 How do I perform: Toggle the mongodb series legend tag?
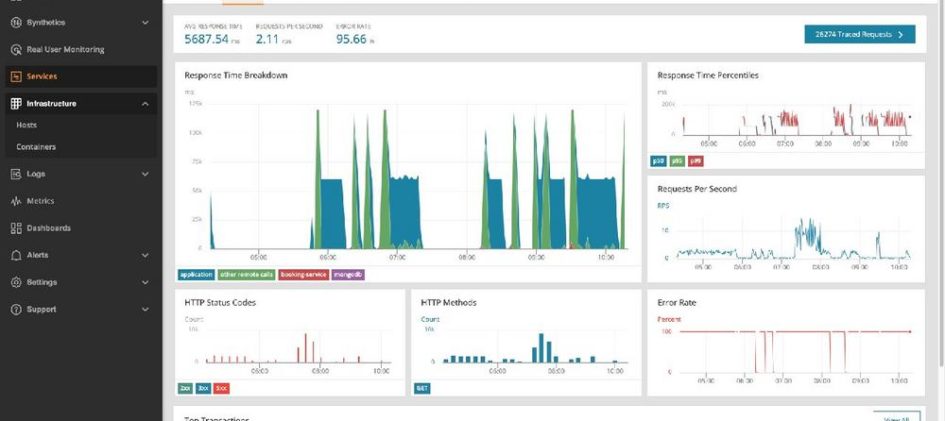(349, 274)
